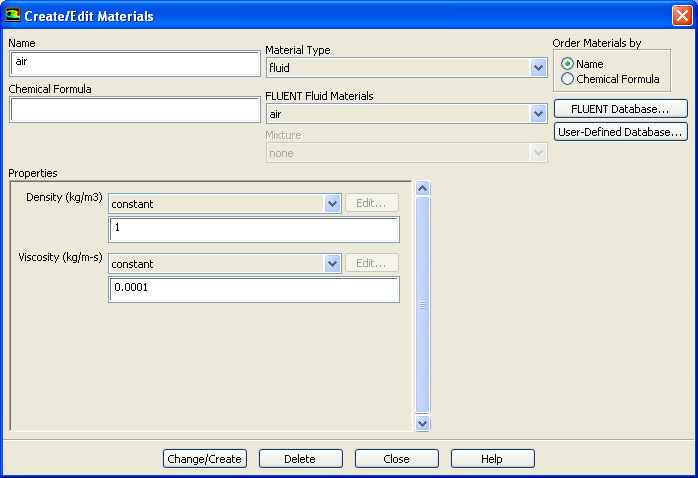Screen dimensions: 698x478
Task: Click the material Name input field
Action: [134, 63]
